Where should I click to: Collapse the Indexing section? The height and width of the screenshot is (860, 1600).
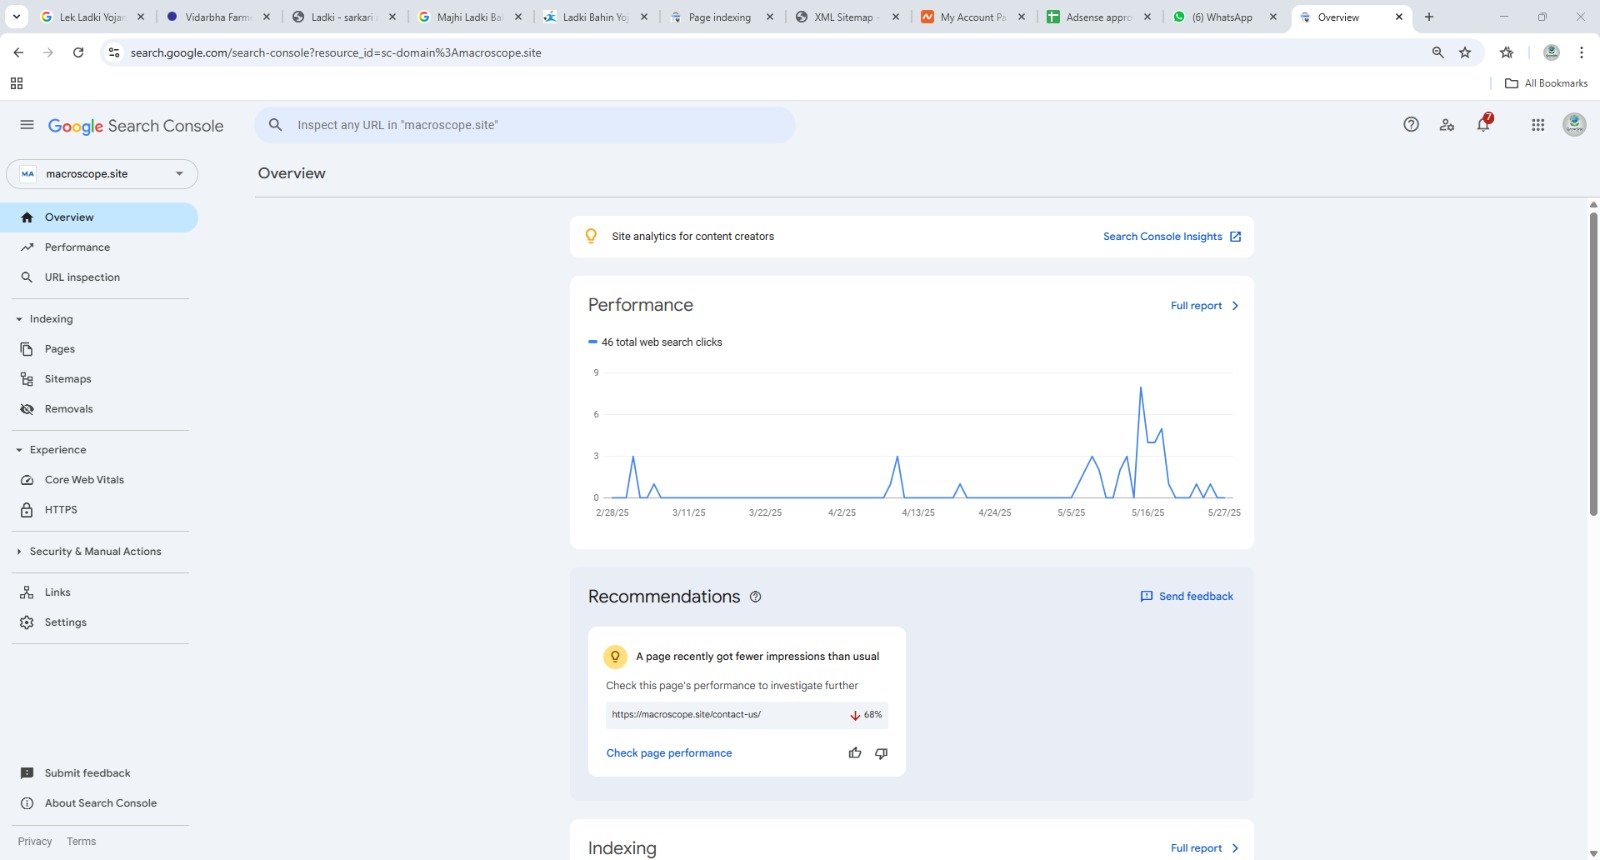(x=19, y=319)
